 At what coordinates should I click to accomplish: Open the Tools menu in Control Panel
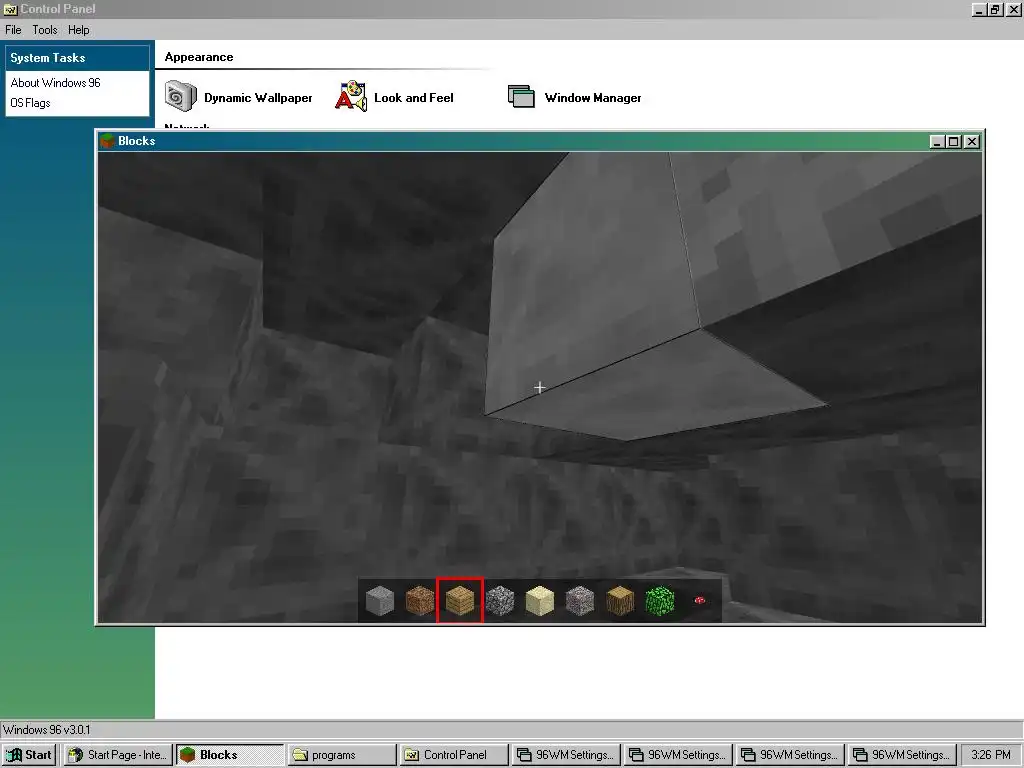[45, 30]
